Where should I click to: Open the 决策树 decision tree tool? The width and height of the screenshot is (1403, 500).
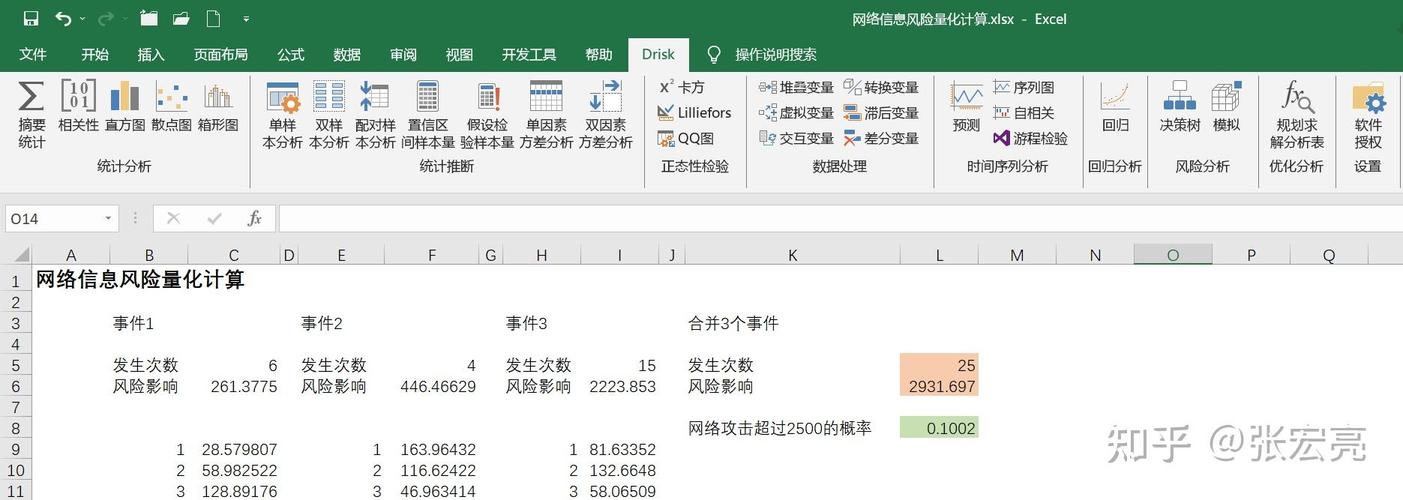(1180, 106)
